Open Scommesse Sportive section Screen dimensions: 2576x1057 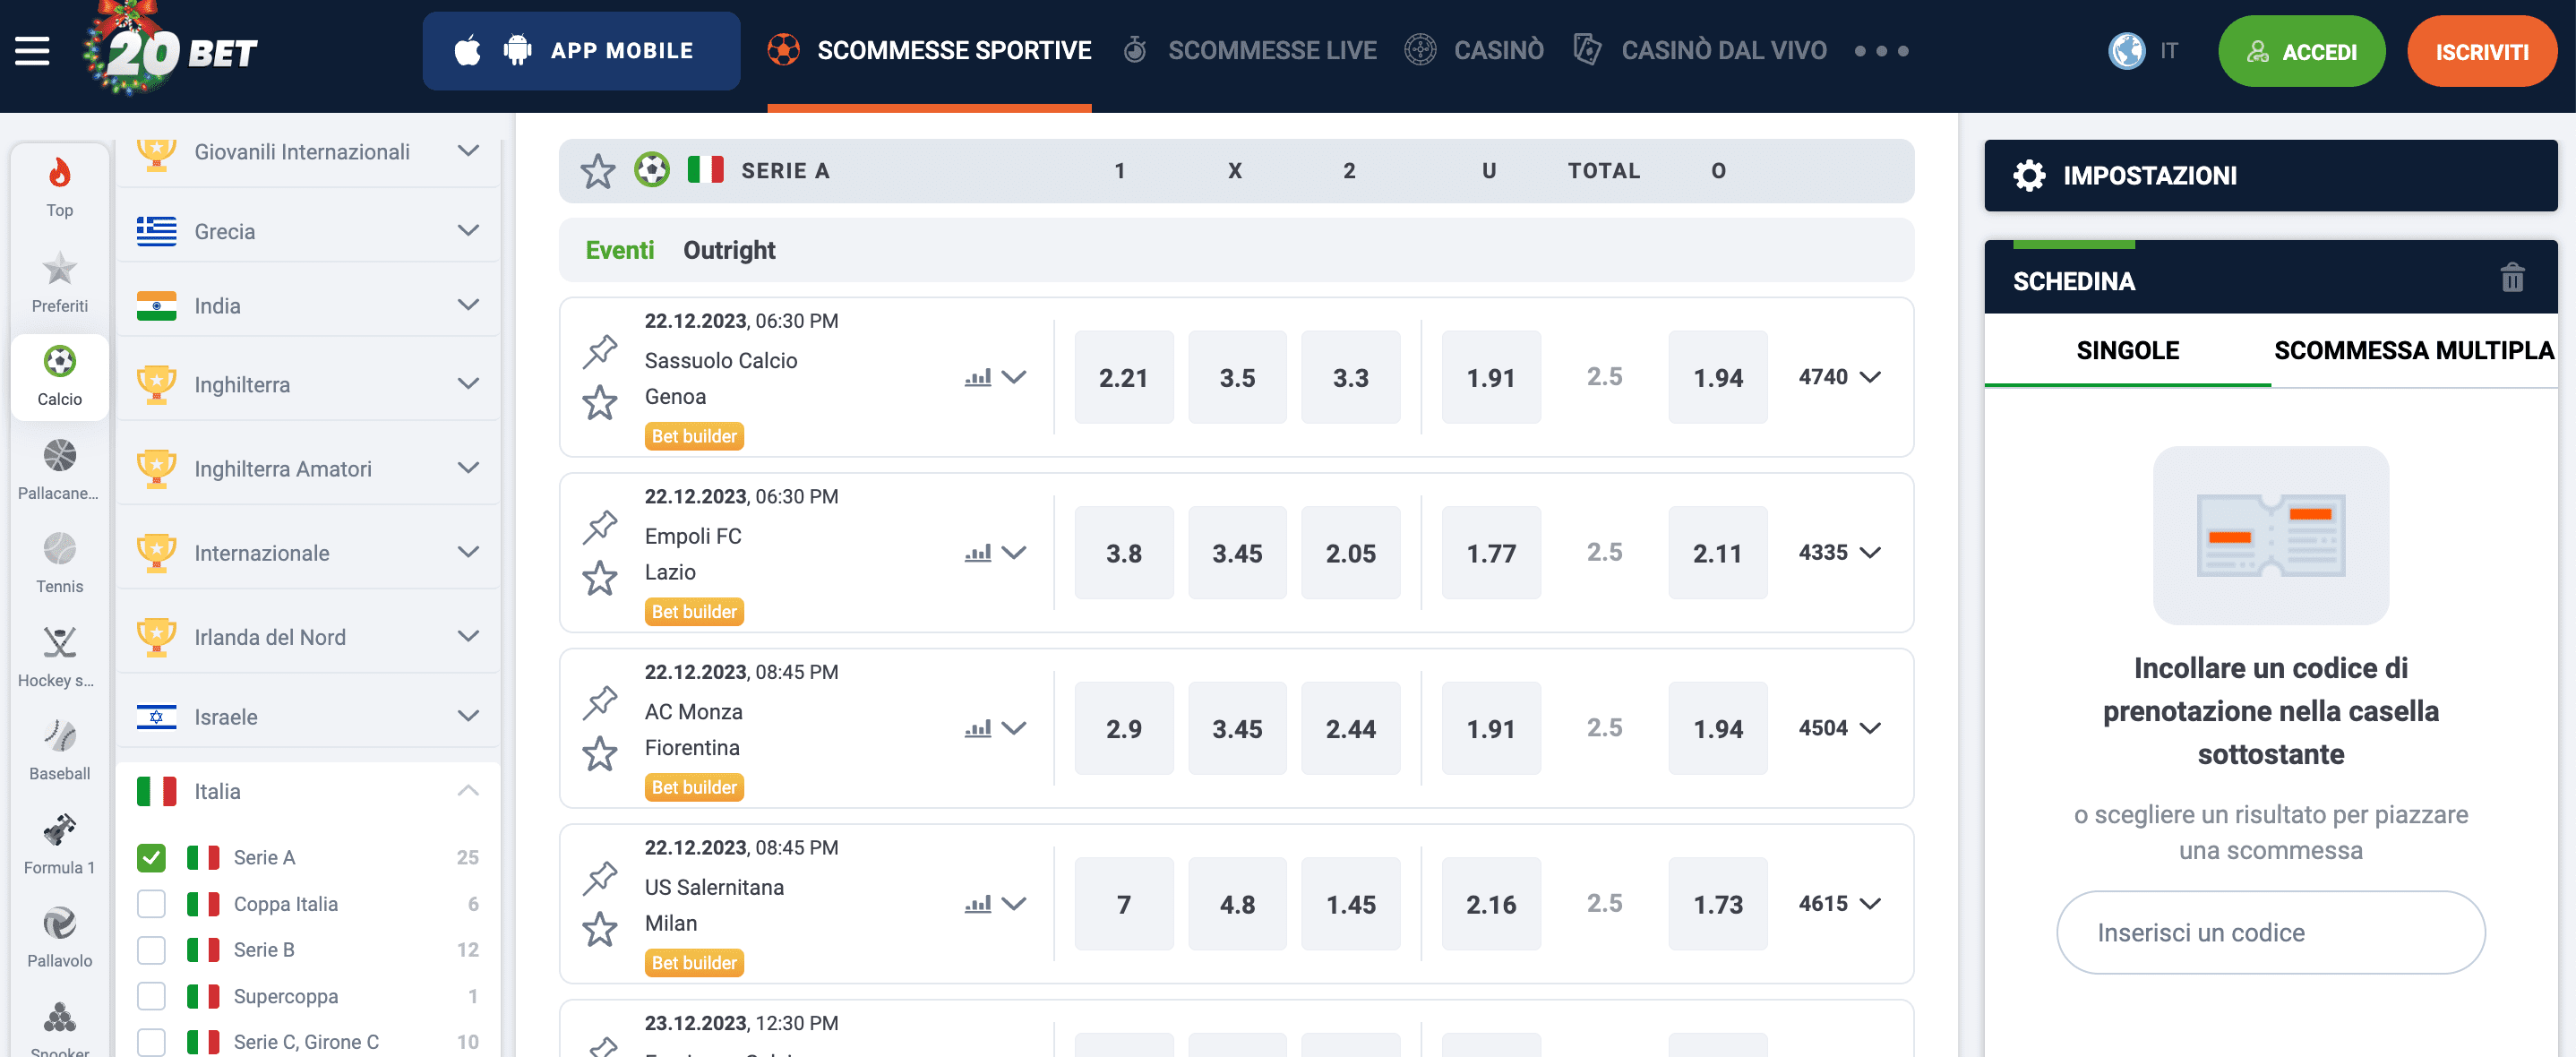(929, 50)
